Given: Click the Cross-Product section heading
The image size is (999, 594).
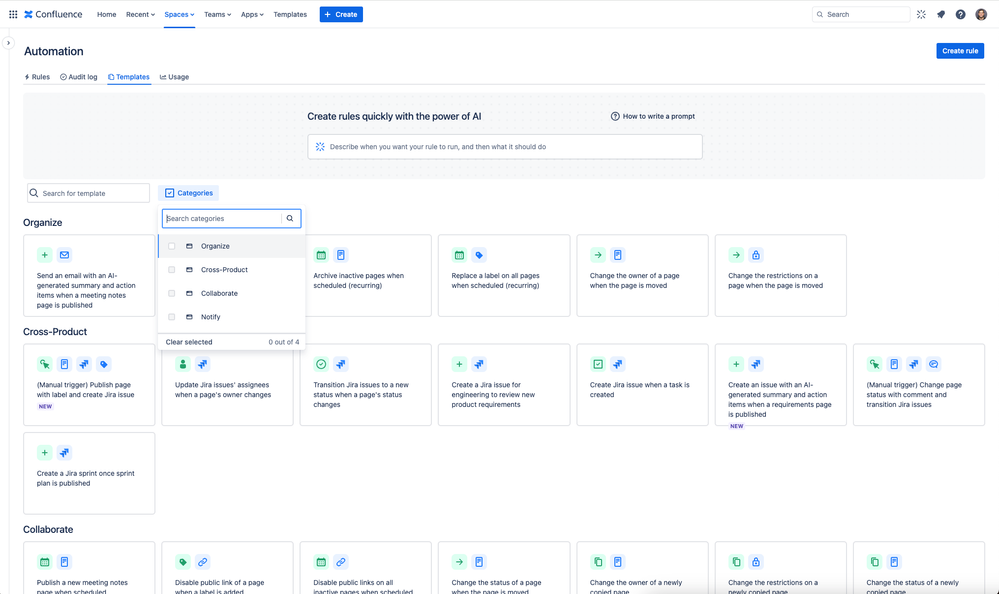Looking at the screenshot, I should (55, 331).
